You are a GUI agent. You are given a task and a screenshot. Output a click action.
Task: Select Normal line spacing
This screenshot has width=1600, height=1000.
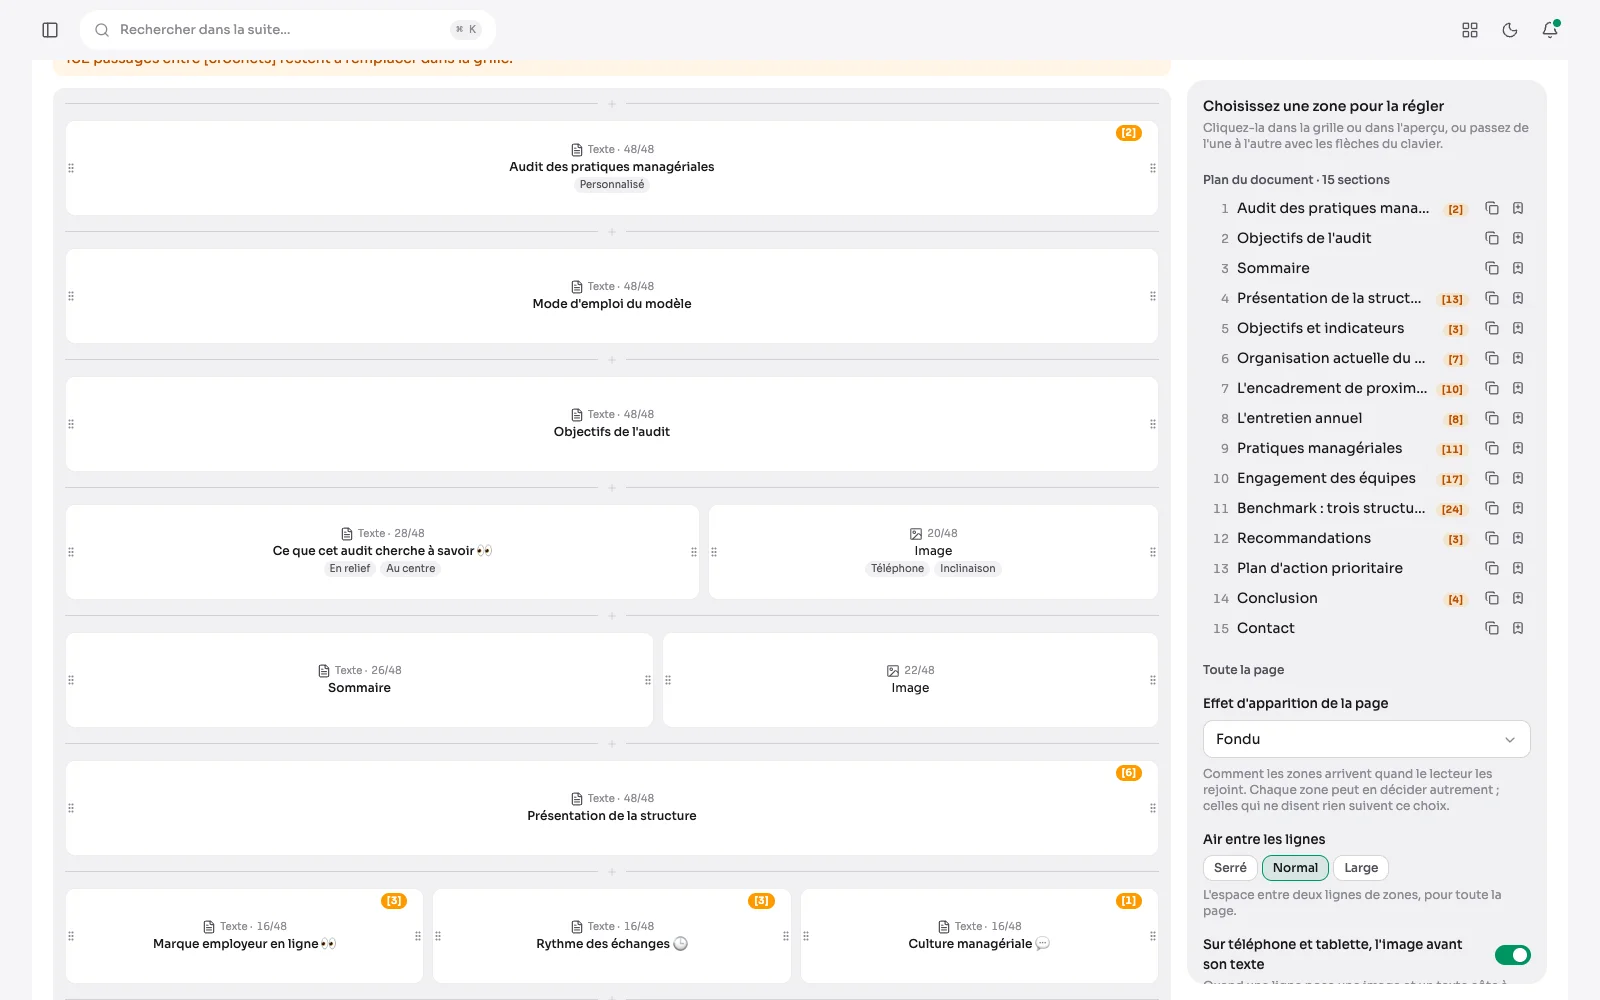pyautogui.click(x=1295, y=868)
